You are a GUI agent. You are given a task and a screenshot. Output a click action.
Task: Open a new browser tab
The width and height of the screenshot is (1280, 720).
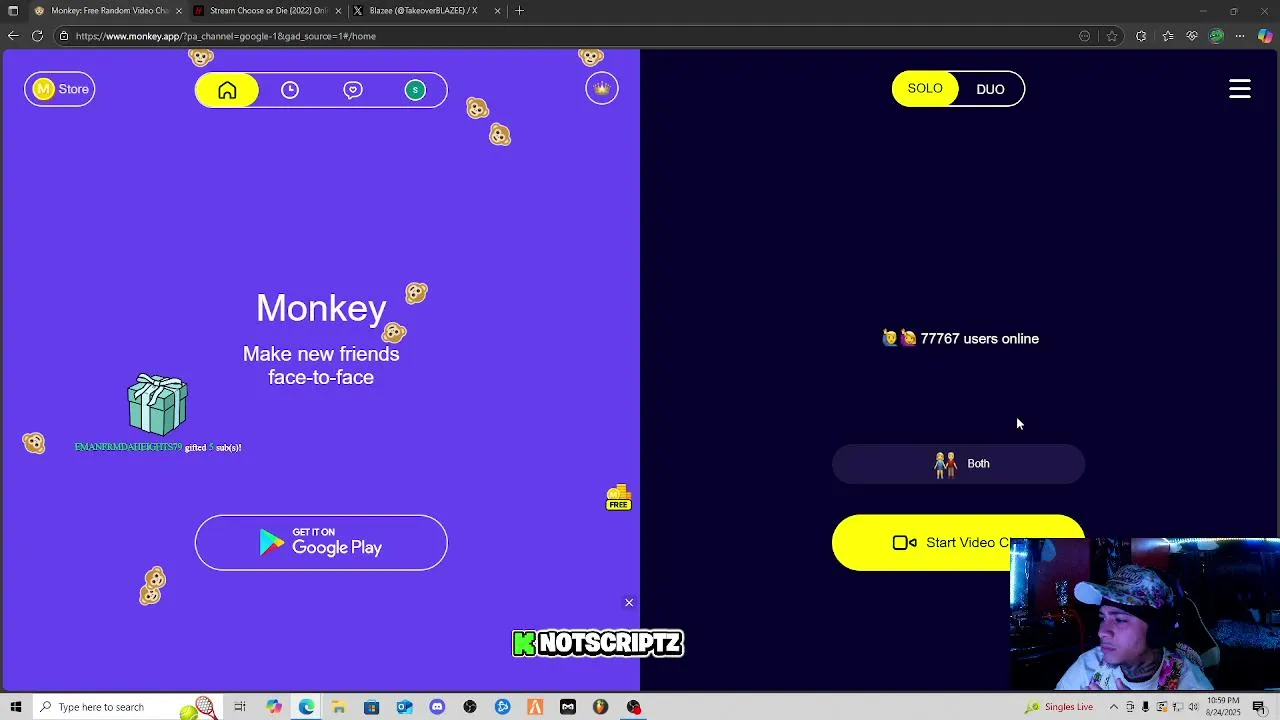point(519,11)
